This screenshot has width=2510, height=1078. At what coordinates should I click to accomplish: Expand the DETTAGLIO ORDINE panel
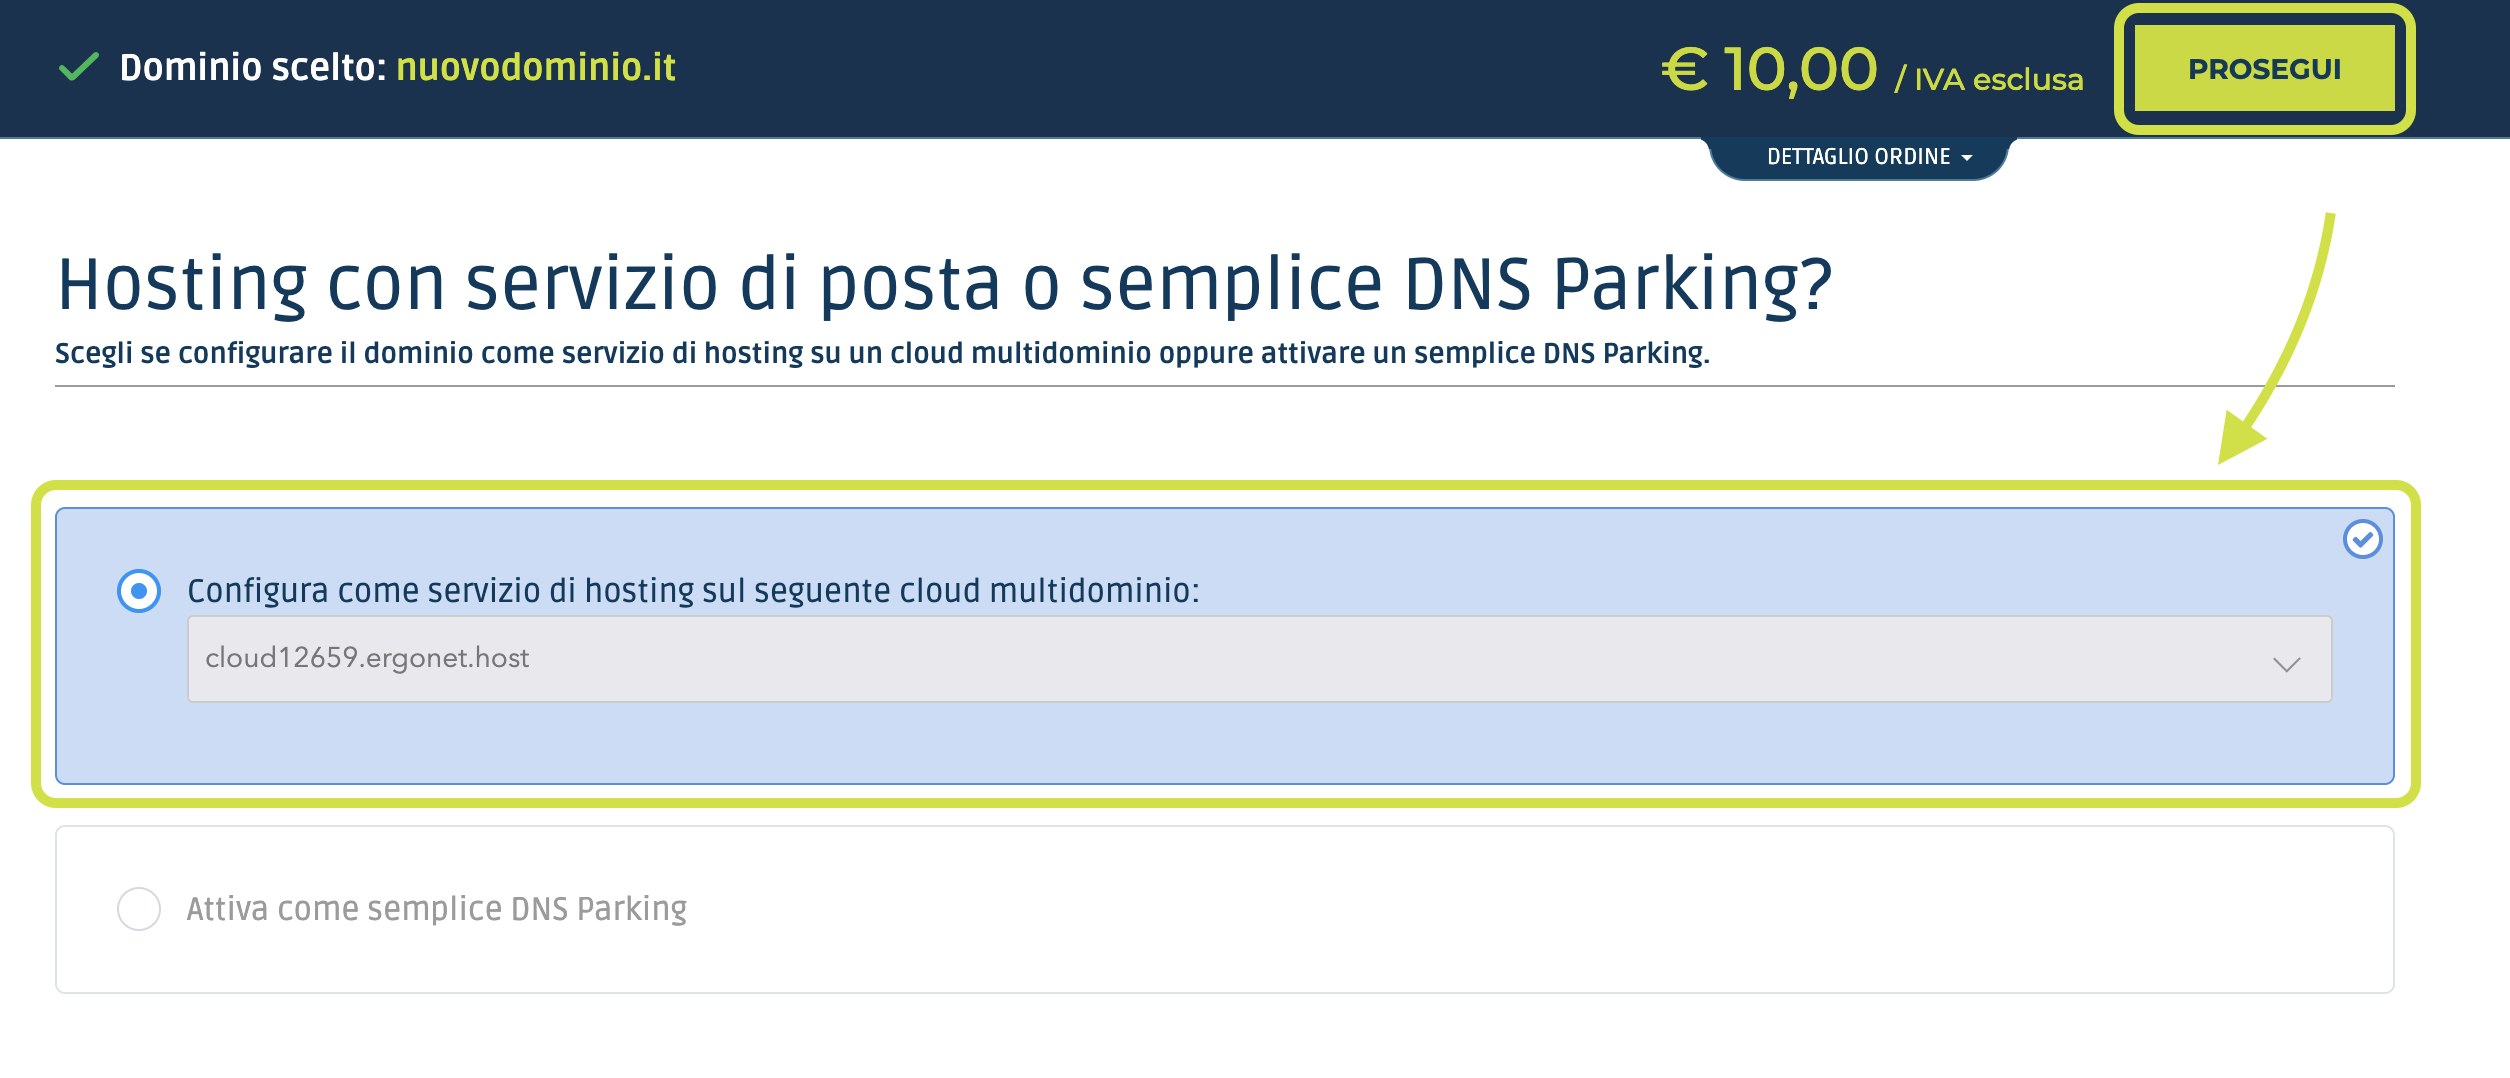click(1858, 157)
